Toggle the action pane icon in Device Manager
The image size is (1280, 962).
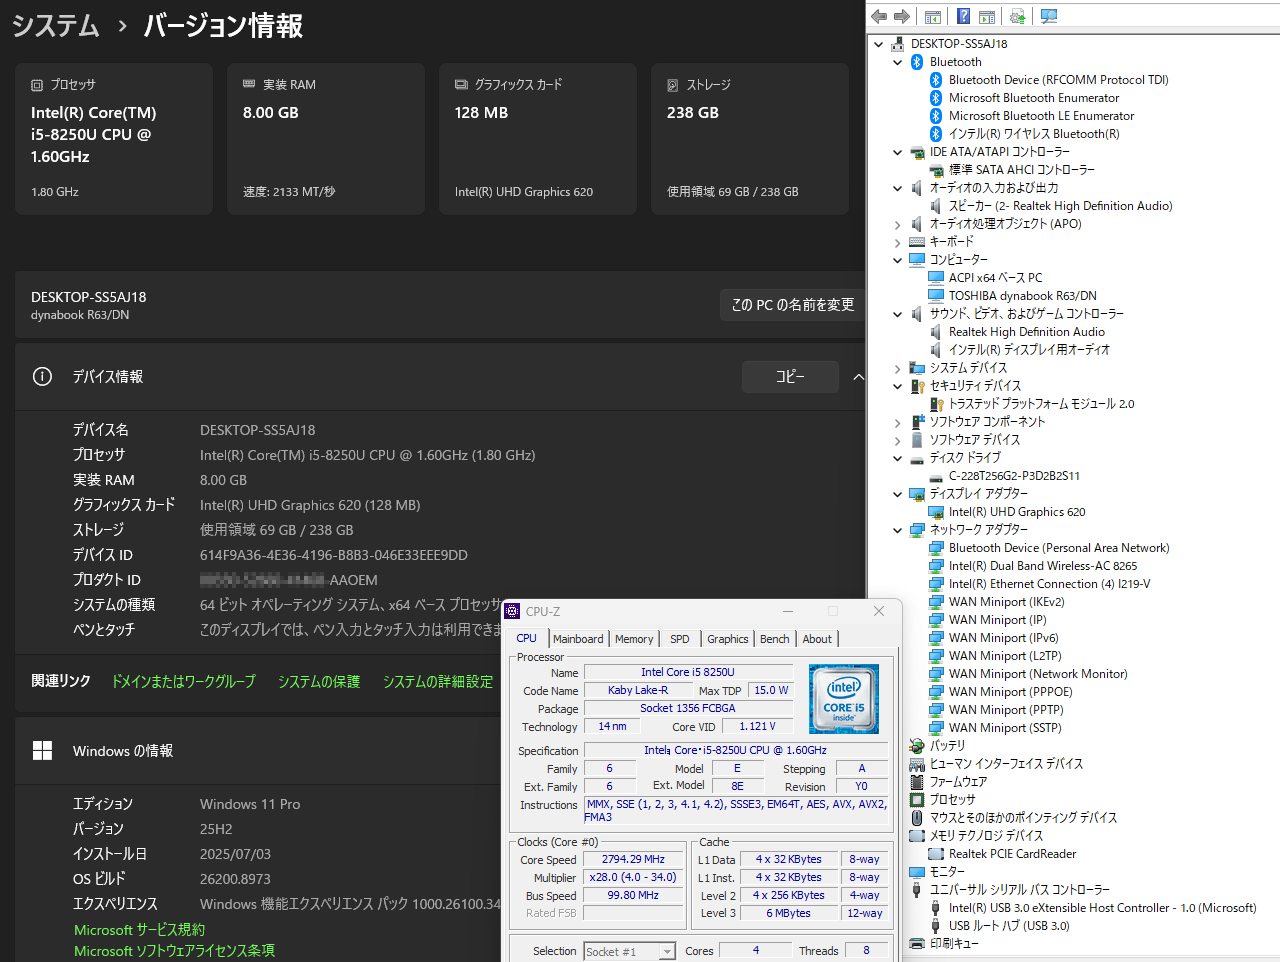(987, 16)
